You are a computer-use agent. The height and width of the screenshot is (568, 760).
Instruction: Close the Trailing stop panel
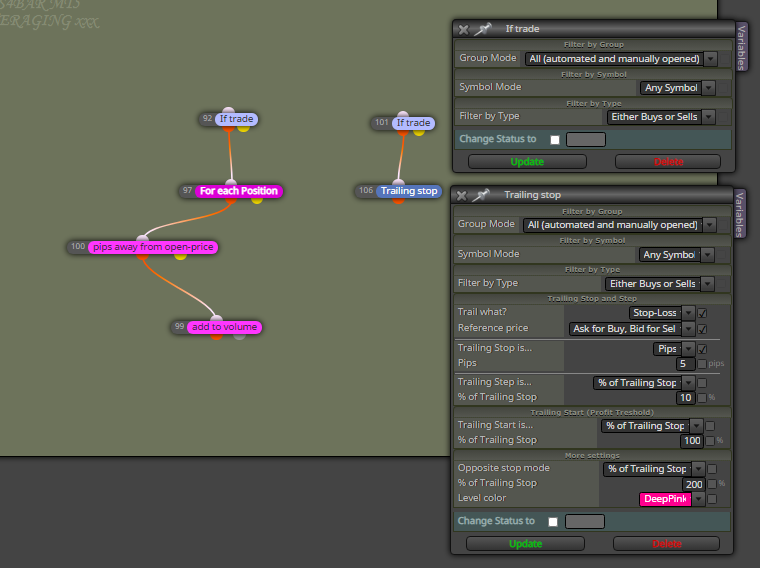(x=462, y=196)
